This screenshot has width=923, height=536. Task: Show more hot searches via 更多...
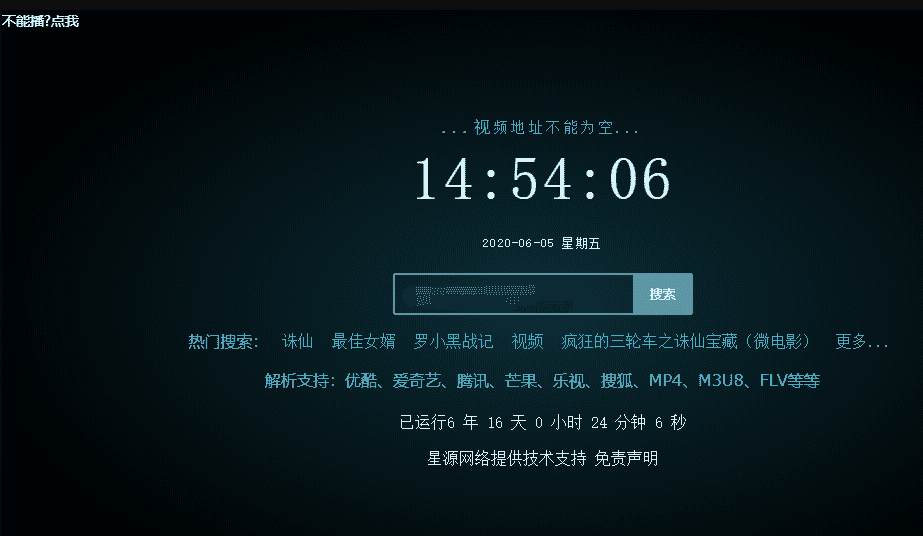[862, 341]
